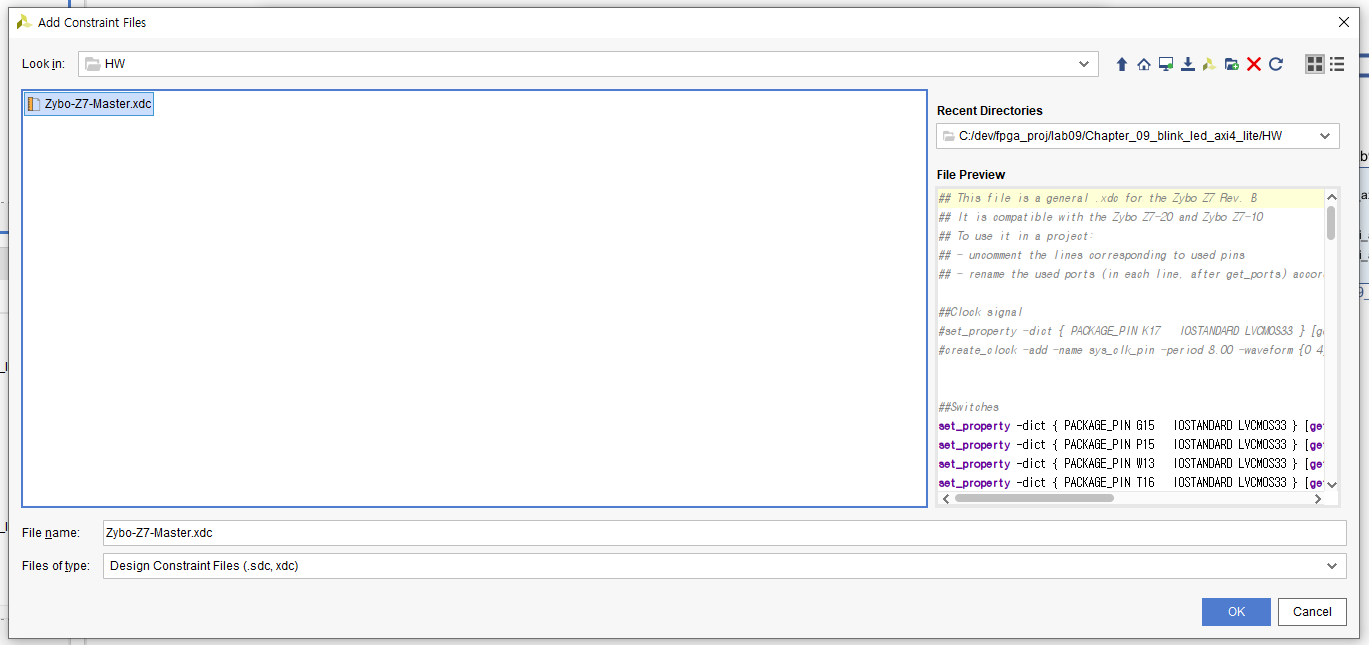Click the File Preview vertical scrollbar thumb
This screenshot has width=1369, height=645.
pyautogui.click(x=1331, y=223)
